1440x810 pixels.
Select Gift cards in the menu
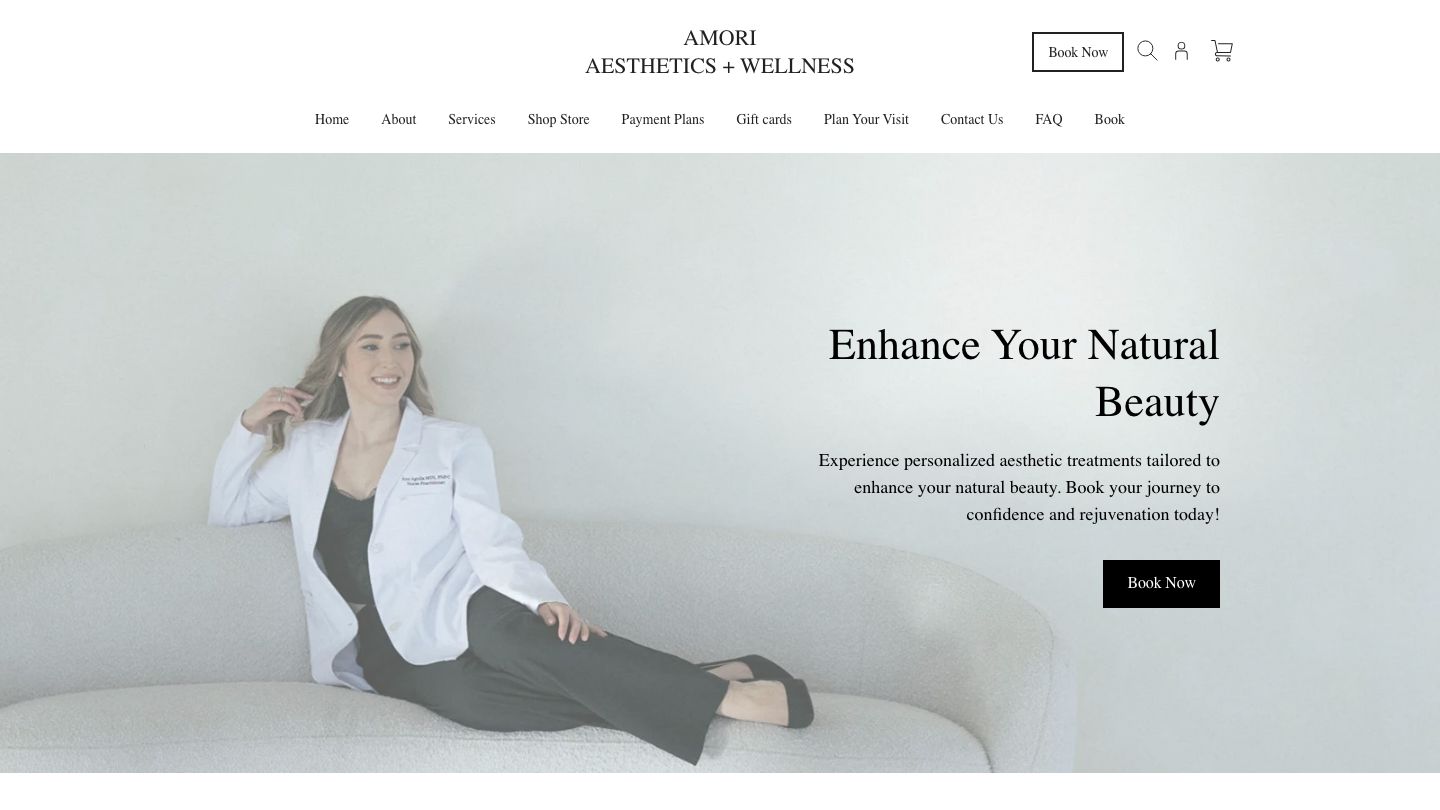764,120
